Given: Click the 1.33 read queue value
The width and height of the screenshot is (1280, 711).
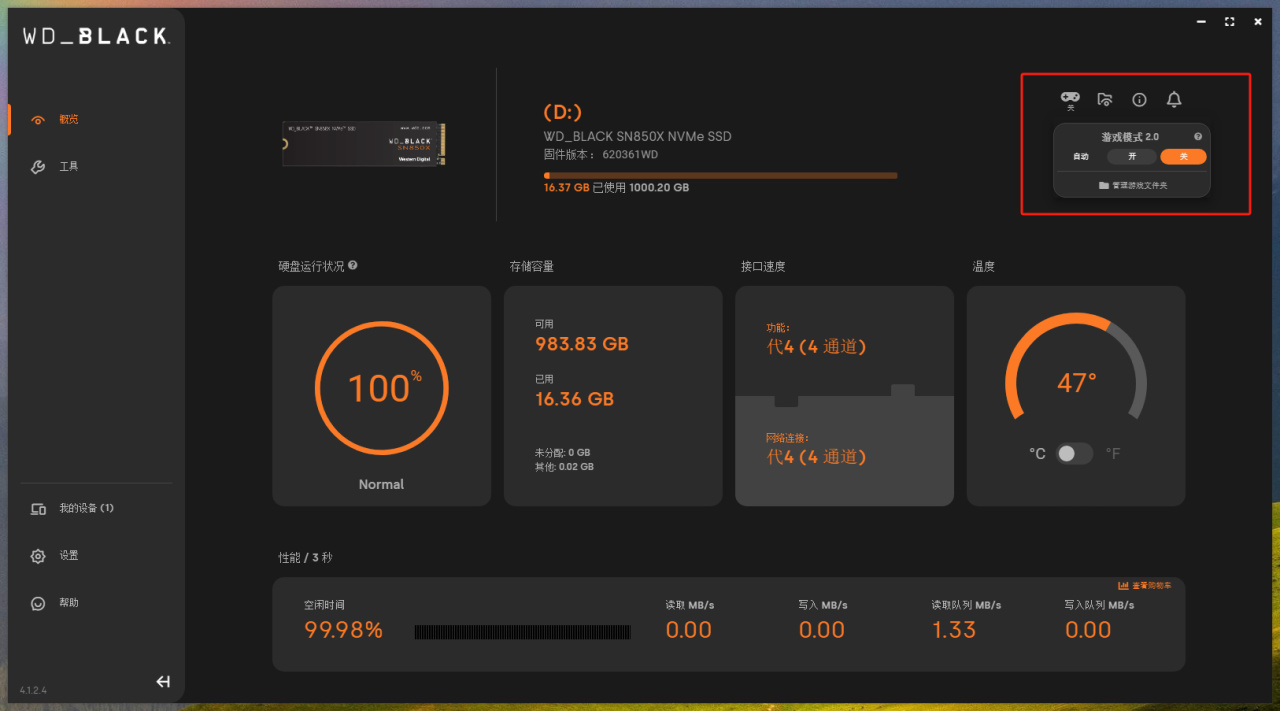Looking at the screenshot, I should (x=954, y=630).
